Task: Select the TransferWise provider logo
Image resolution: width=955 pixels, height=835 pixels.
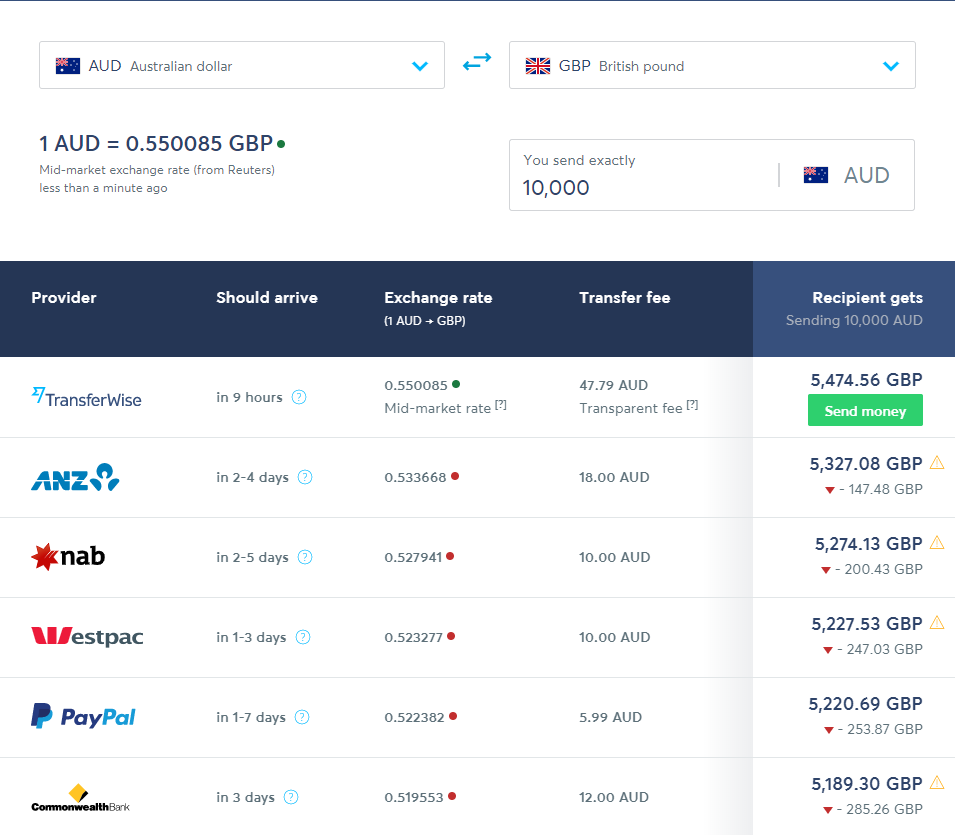Action: pos(87,398)
